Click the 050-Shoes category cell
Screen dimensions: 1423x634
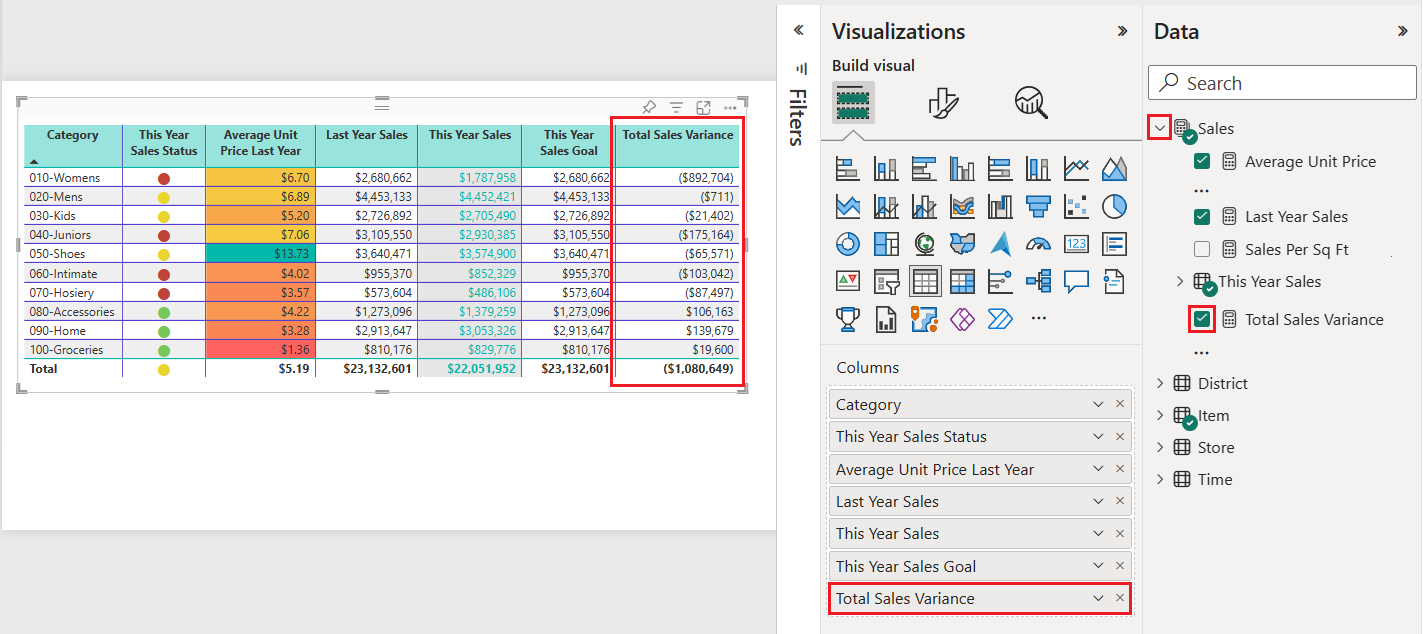click(x=73, y=254)
